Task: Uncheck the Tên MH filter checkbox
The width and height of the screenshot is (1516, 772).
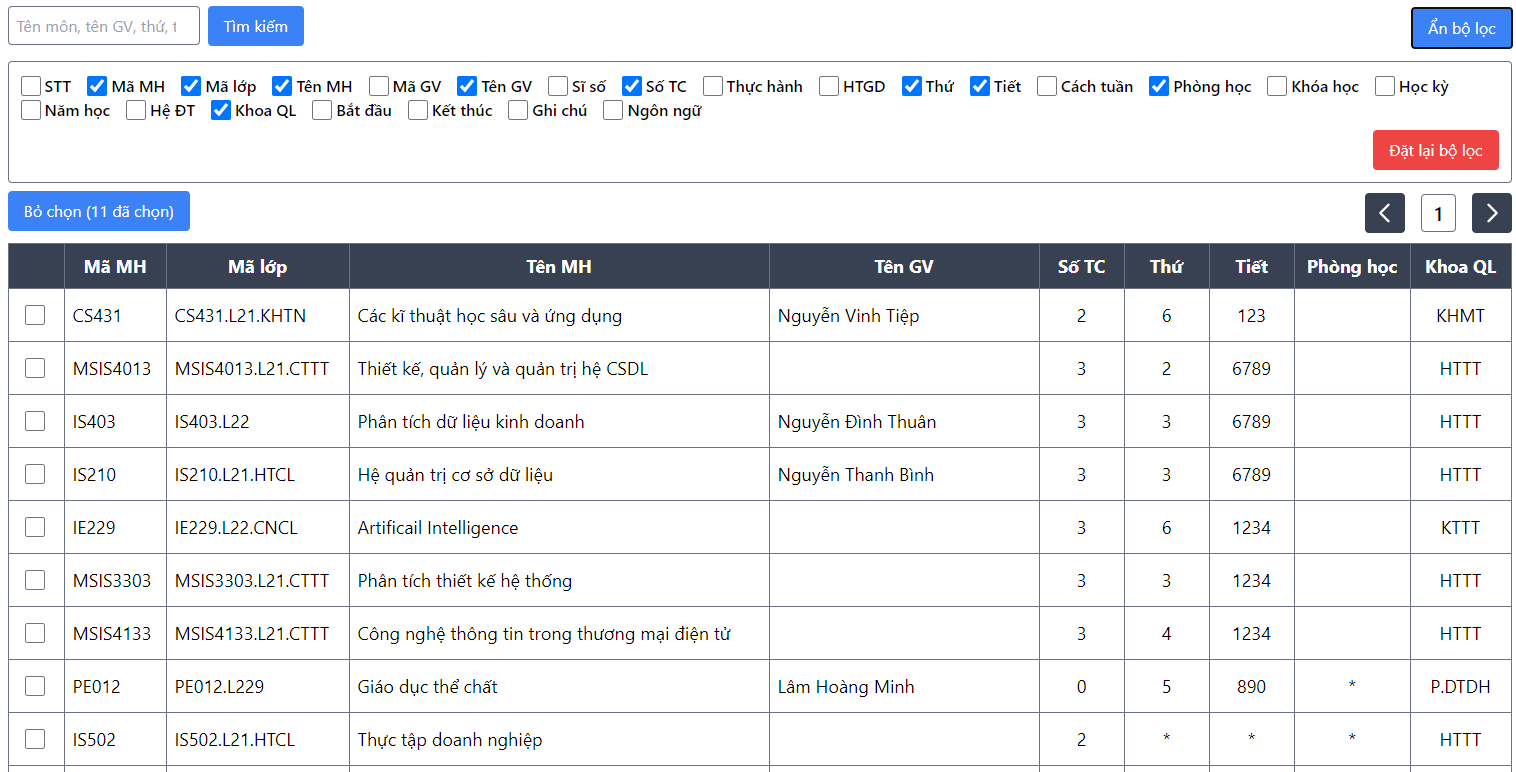Action: point(282,86)
